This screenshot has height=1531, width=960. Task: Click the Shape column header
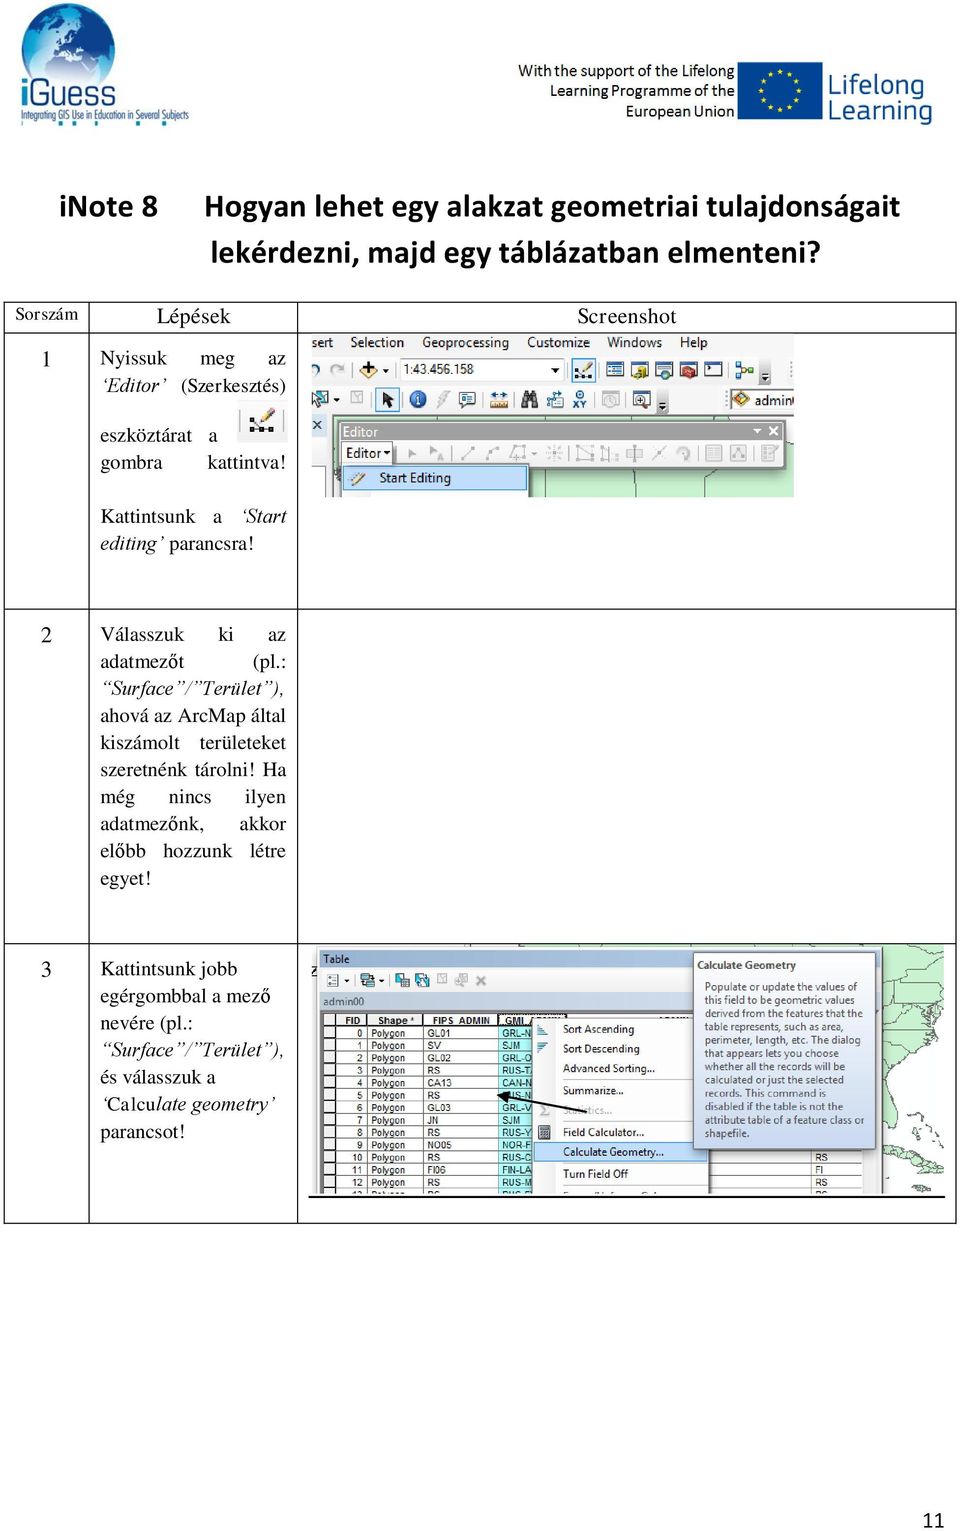point(394,1021)
